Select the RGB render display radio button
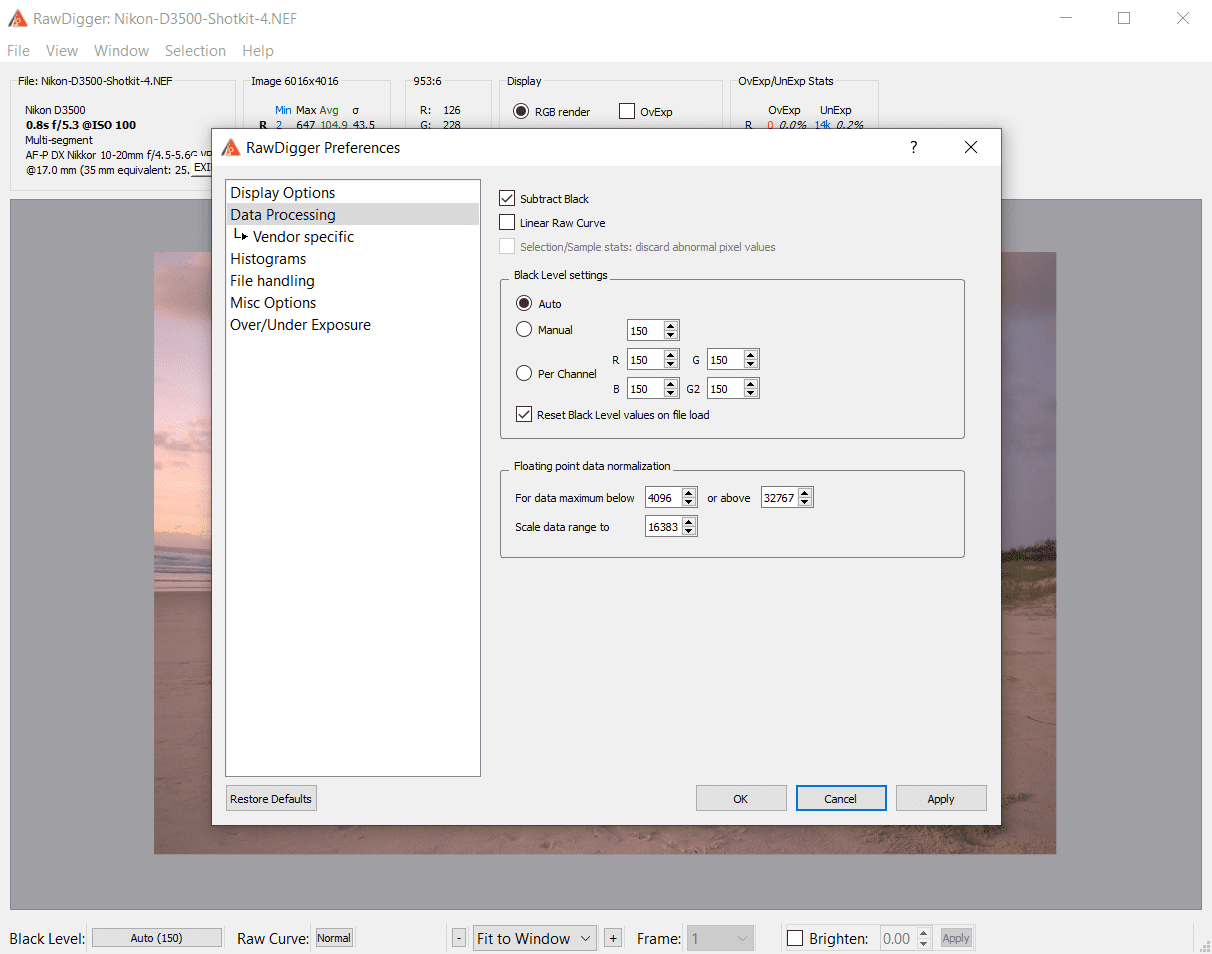This screenshot has width=1212, height=954. [521, 111]
